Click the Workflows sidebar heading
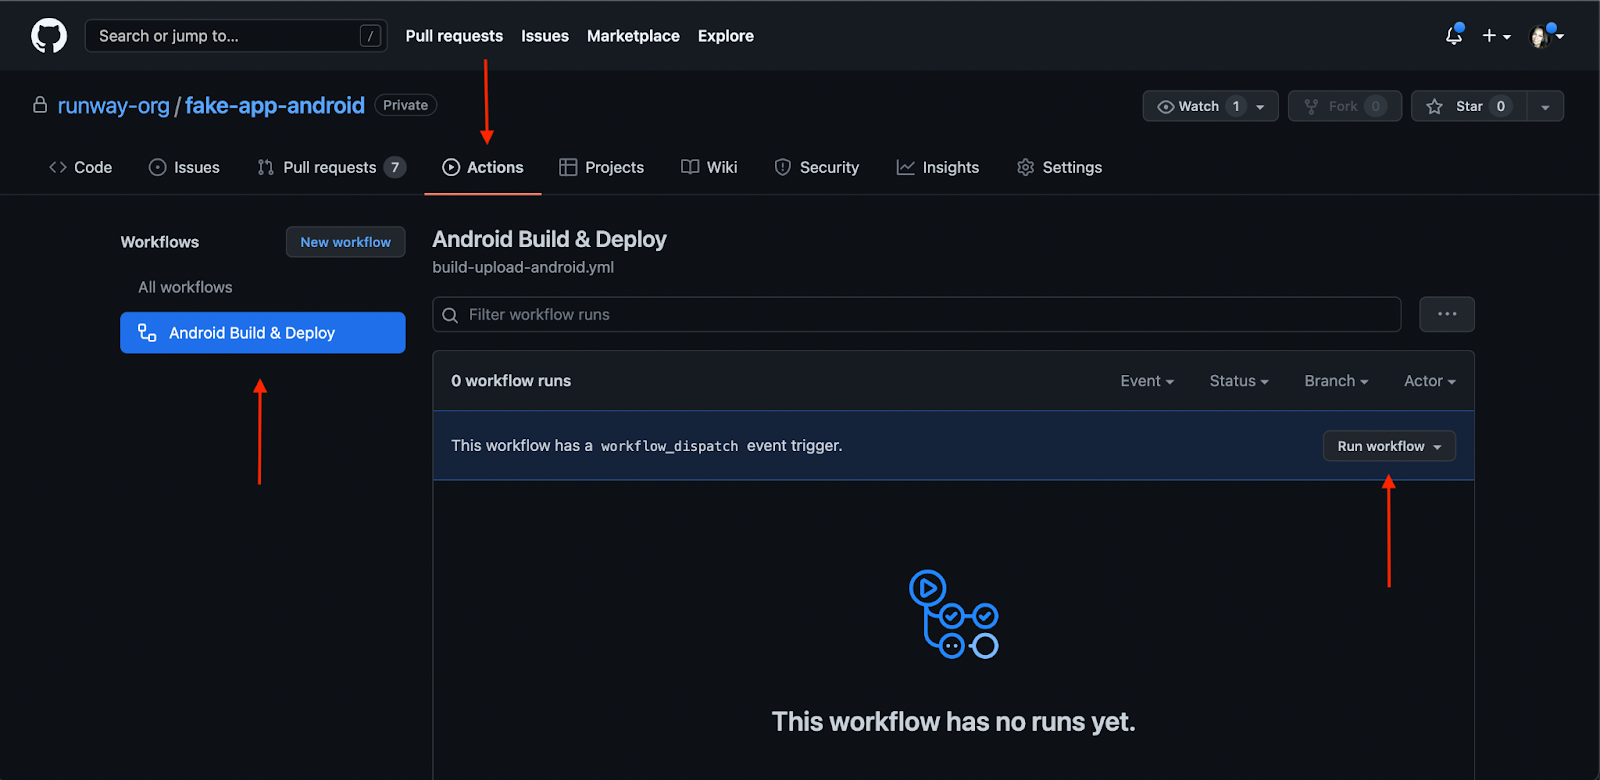Image resolution: width=1600 pixels, height=780 pixels. pyautogui.click(x=160, y=242)
